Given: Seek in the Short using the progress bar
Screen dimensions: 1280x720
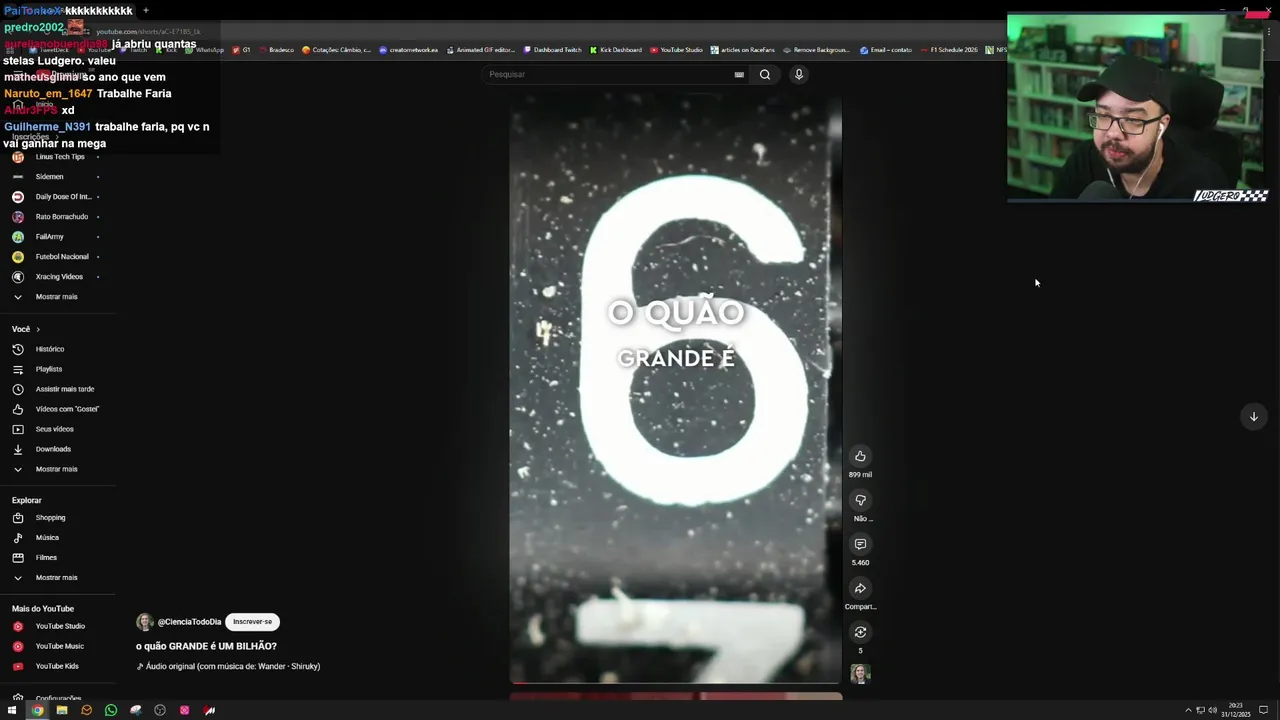Looking at the screenshot, I should [x=675, y=683].
